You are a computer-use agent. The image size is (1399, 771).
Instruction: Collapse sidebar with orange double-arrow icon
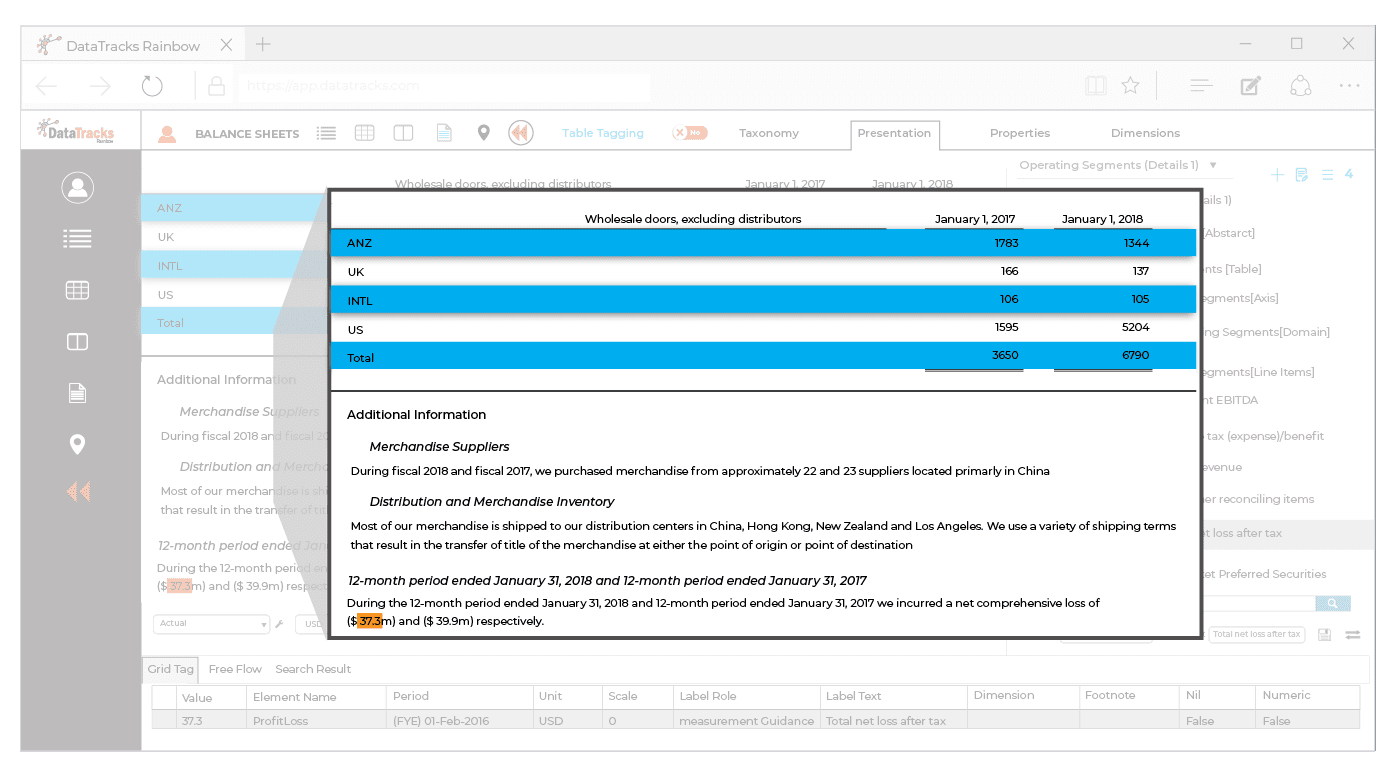[78, 491]
